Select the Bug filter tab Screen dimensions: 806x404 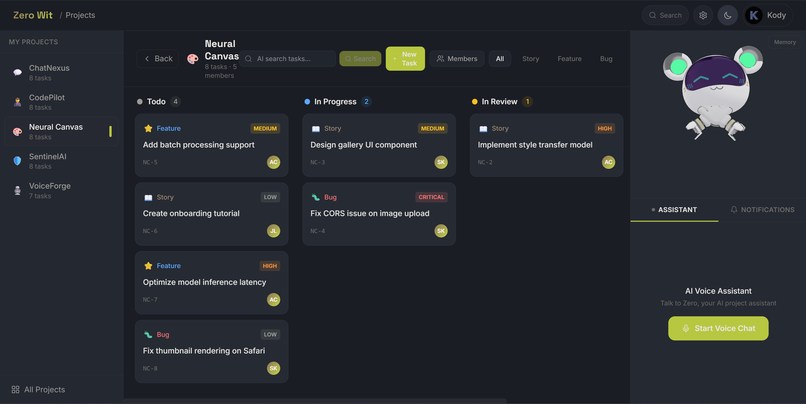(x=606, y=59)
